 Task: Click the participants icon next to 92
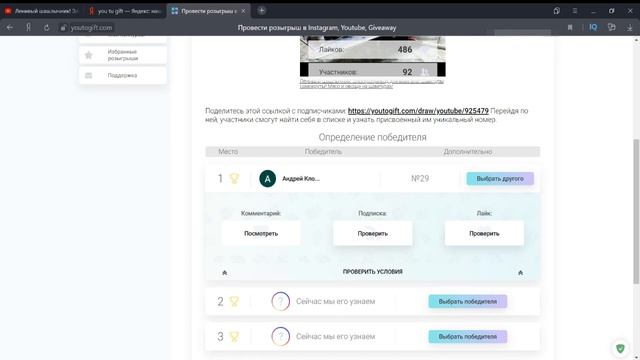425,72
